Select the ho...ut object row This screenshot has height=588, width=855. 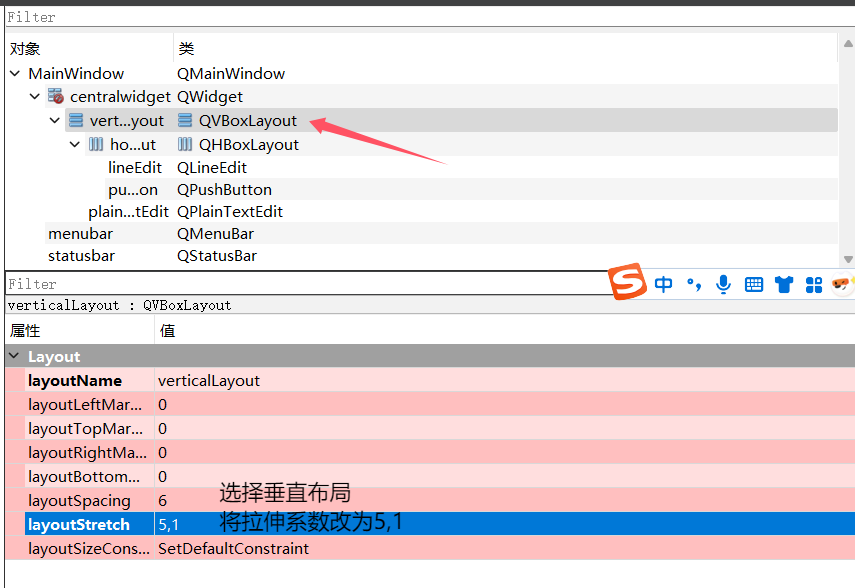pos(421,145)
